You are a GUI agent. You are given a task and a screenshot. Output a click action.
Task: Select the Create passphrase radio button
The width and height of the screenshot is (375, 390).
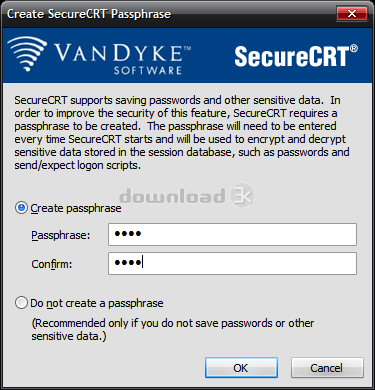21,208
